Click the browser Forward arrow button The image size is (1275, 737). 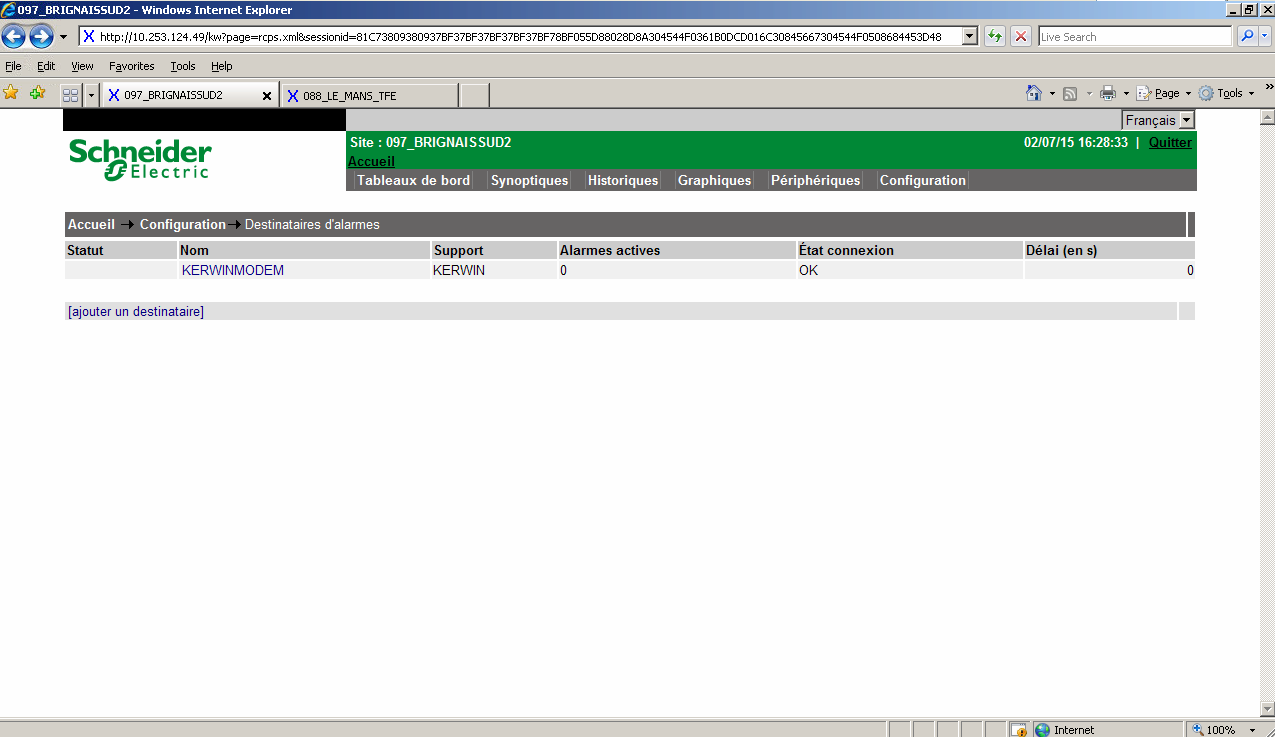[41, 37]
